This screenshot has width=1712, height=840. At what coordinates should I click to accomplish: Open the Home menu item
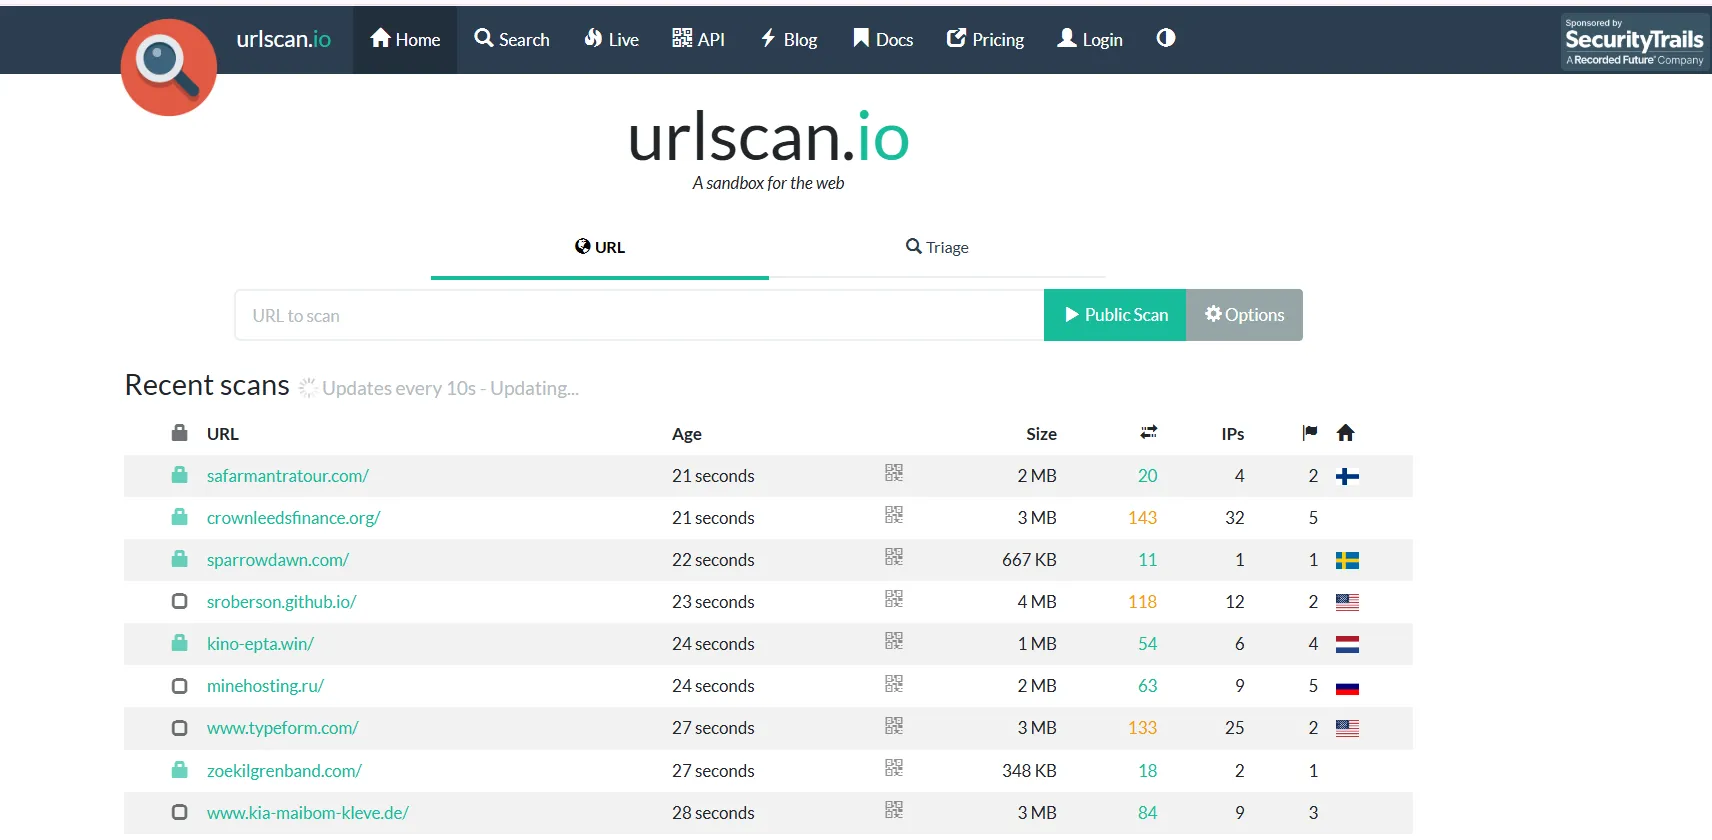point(405,39)
